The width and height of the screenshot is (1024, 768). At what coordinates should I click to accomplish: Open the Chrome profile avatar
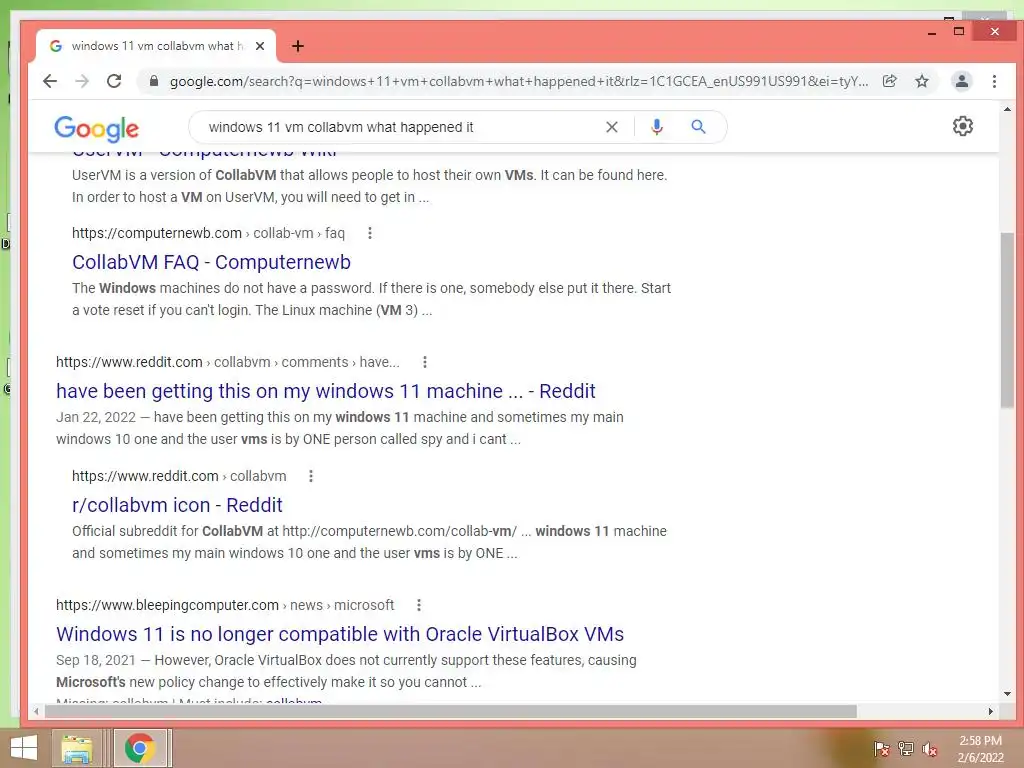(x=962, y=81)
